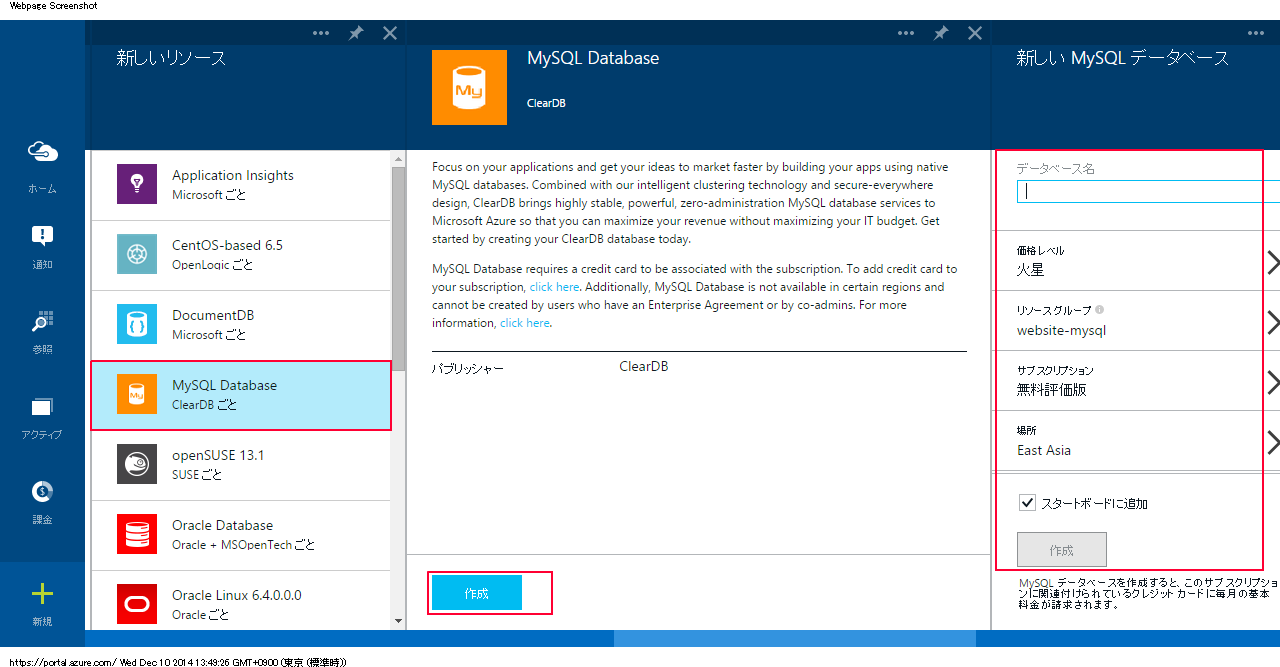Click the リソースグループ info icon

point(1099,310)
